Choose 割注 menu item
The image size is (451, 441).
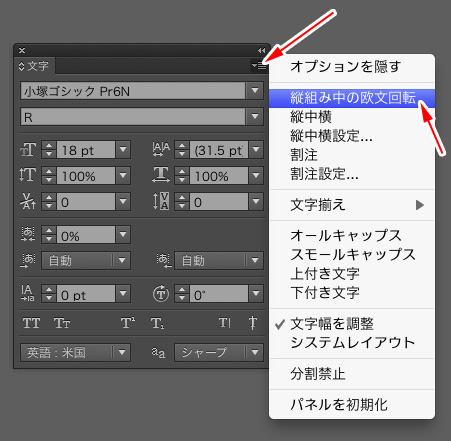pos(352,155)
